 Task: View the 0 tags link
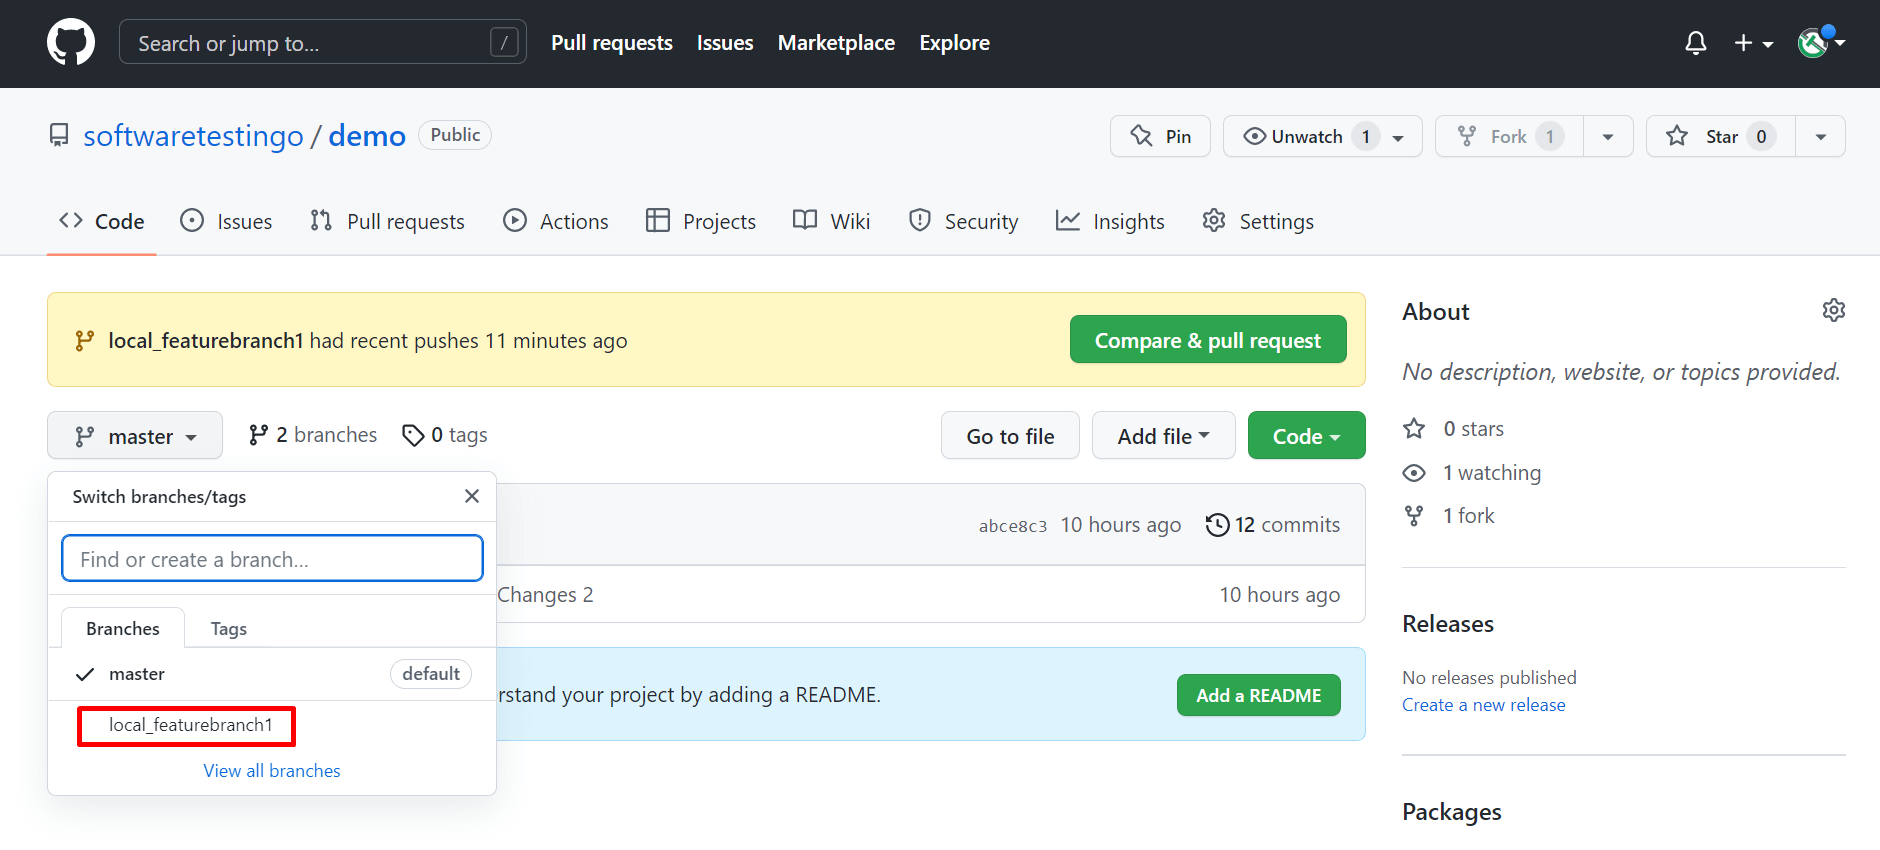point(445,435)
